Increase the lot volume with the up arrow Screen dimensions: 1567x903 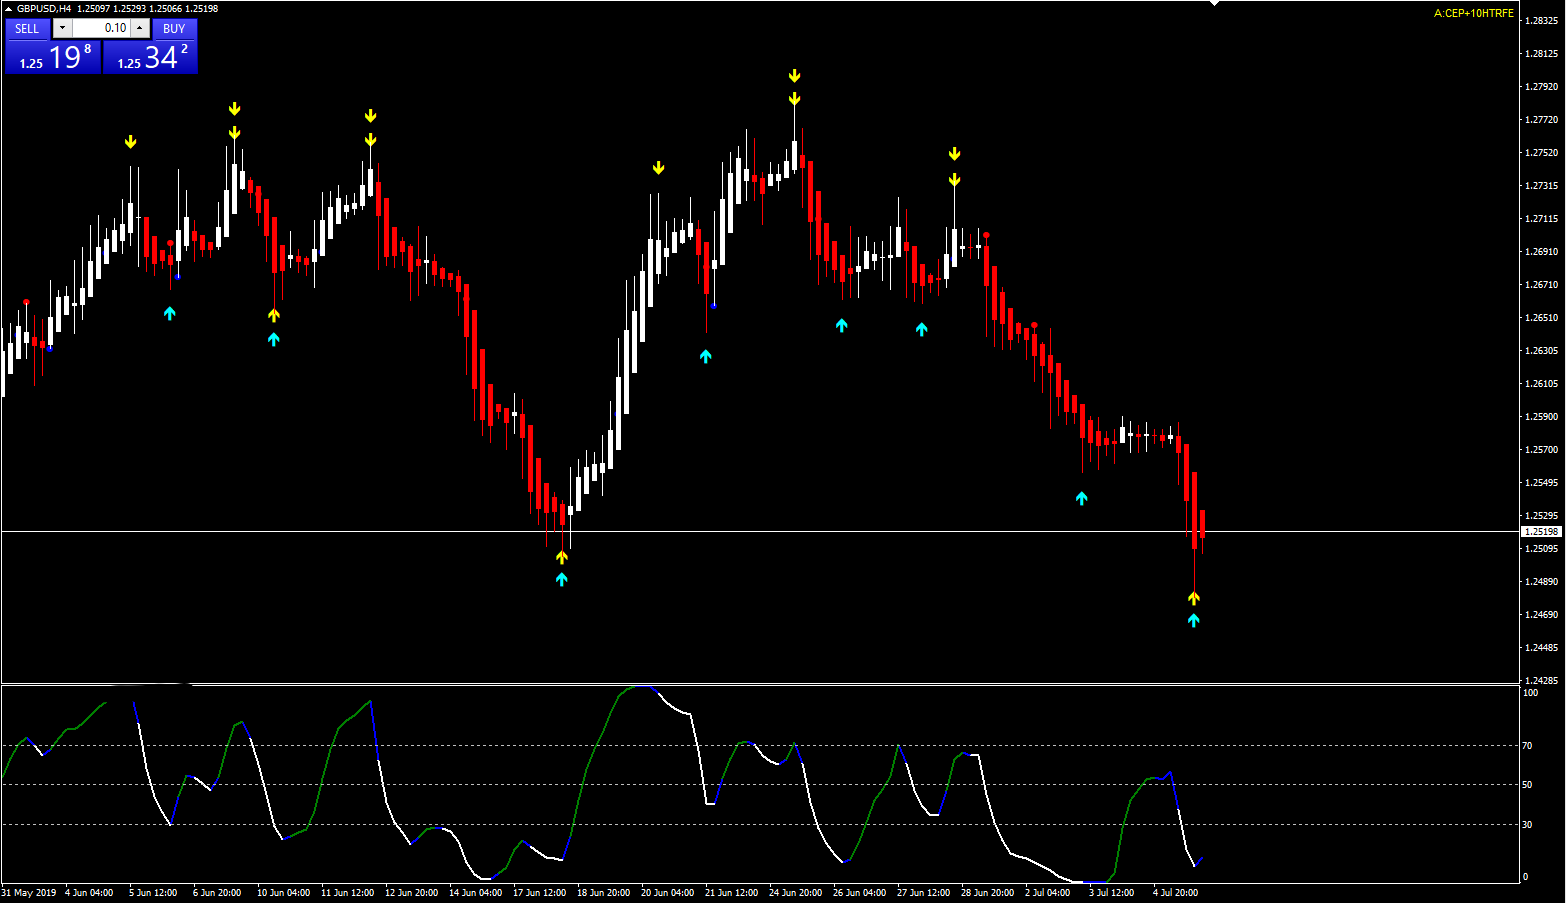coord(140,29)
